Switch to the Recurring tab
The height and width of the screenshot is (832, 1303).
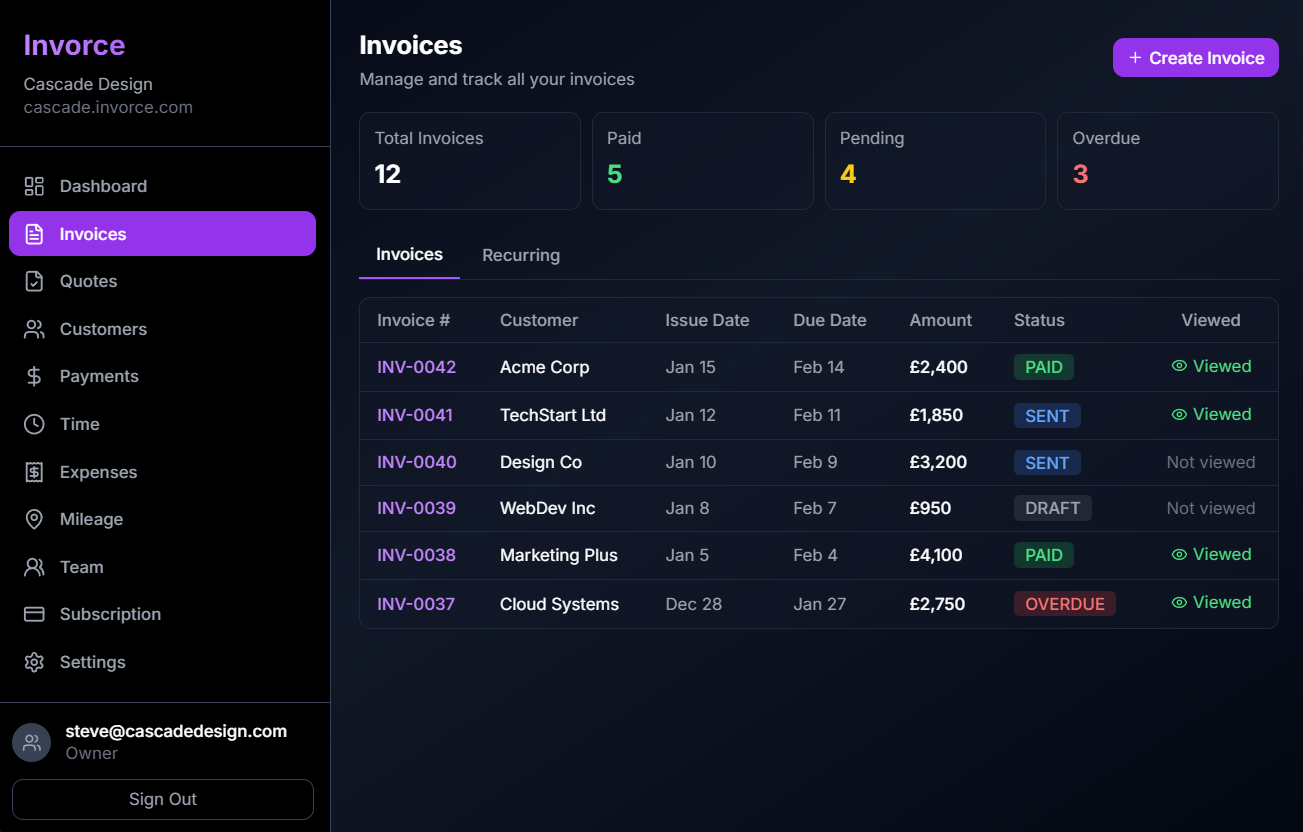[x=520, y=255]
